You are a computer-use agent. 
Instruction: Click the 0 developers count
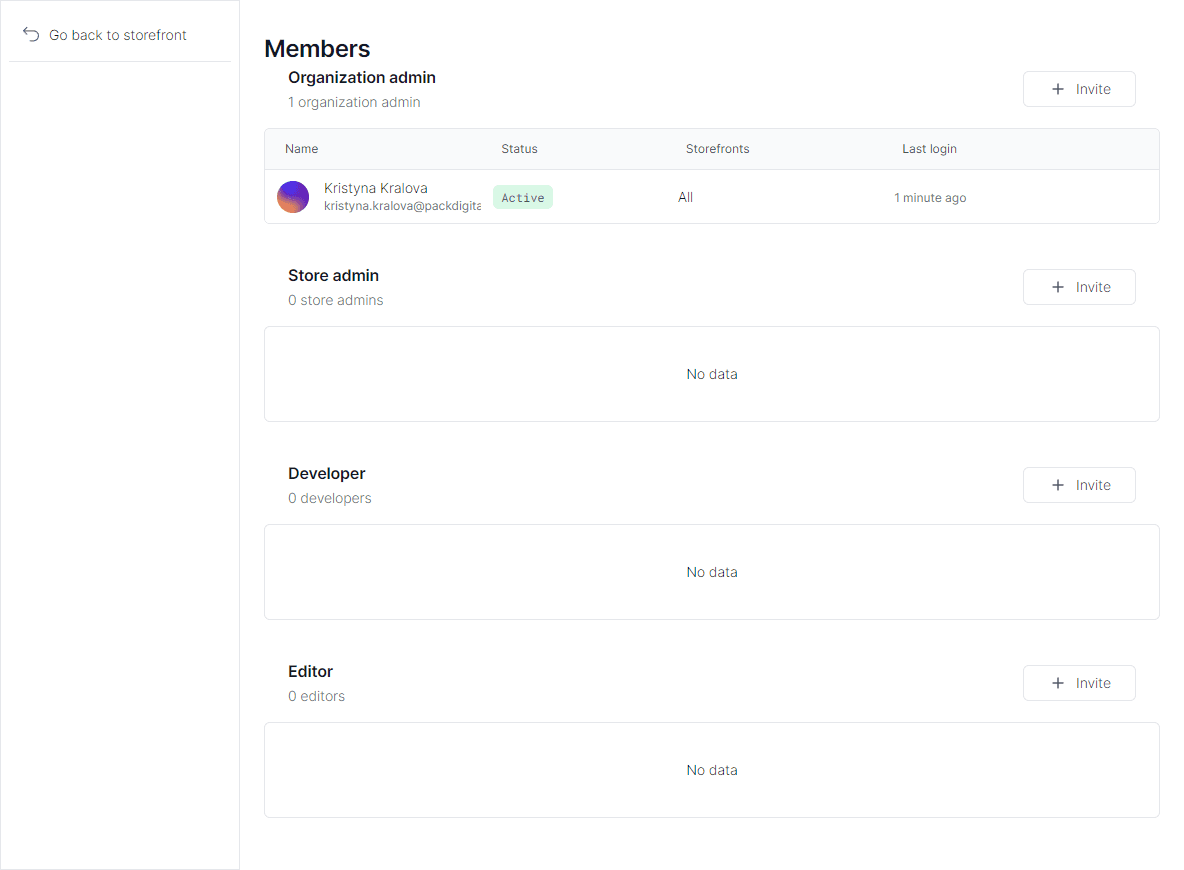(329, 498)
